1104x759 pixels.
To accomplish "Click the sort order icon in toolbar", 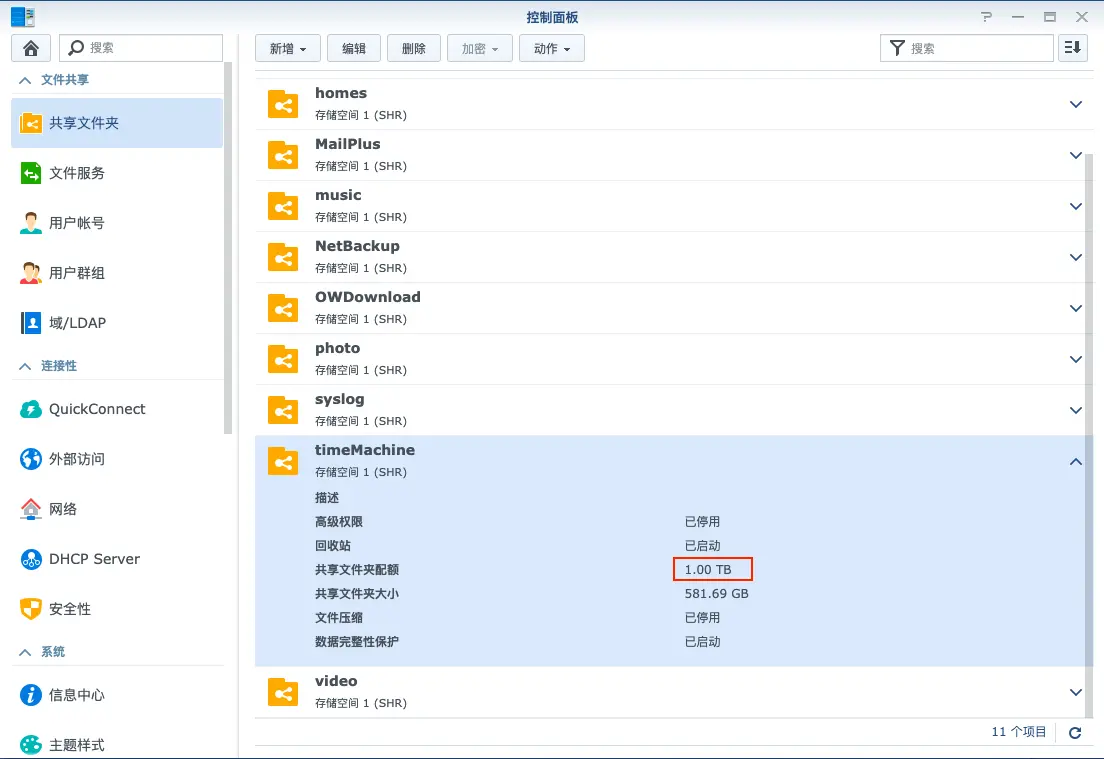I will tap(1073, 48).
